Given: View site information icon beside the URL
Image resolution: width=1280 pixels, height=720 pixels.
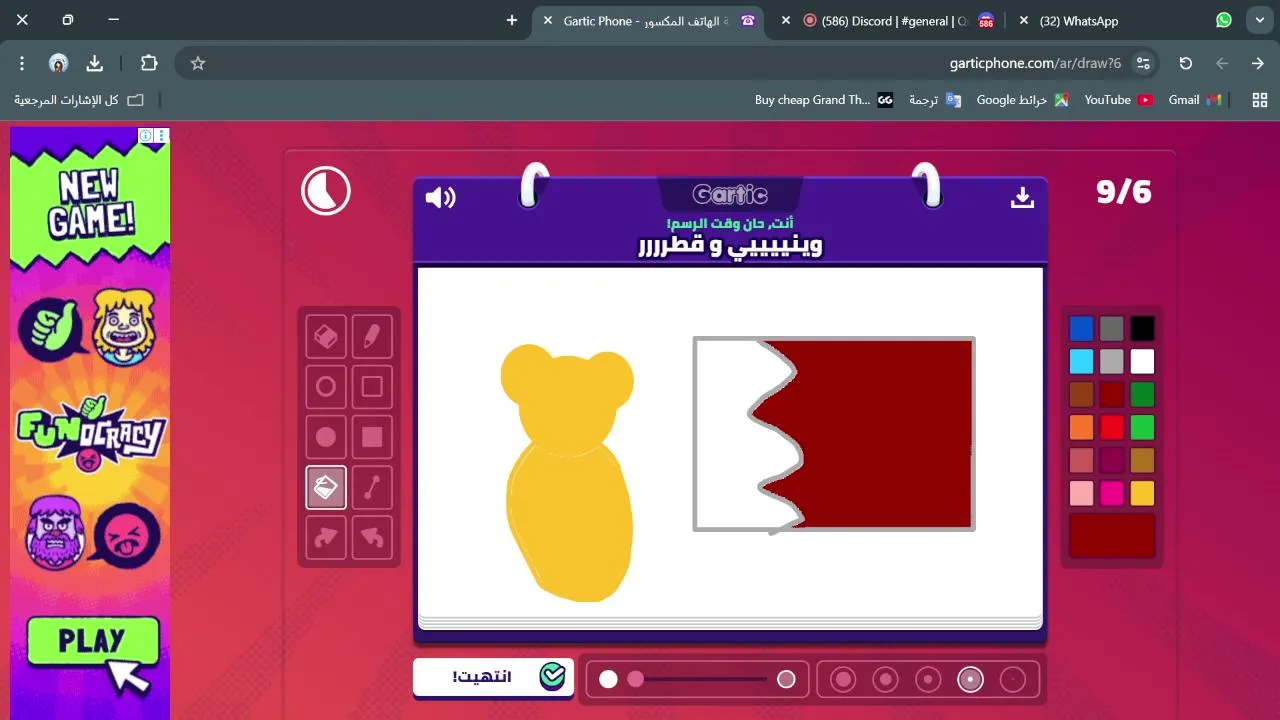Looking at the screenshot, I should [x=1143, y=63].
